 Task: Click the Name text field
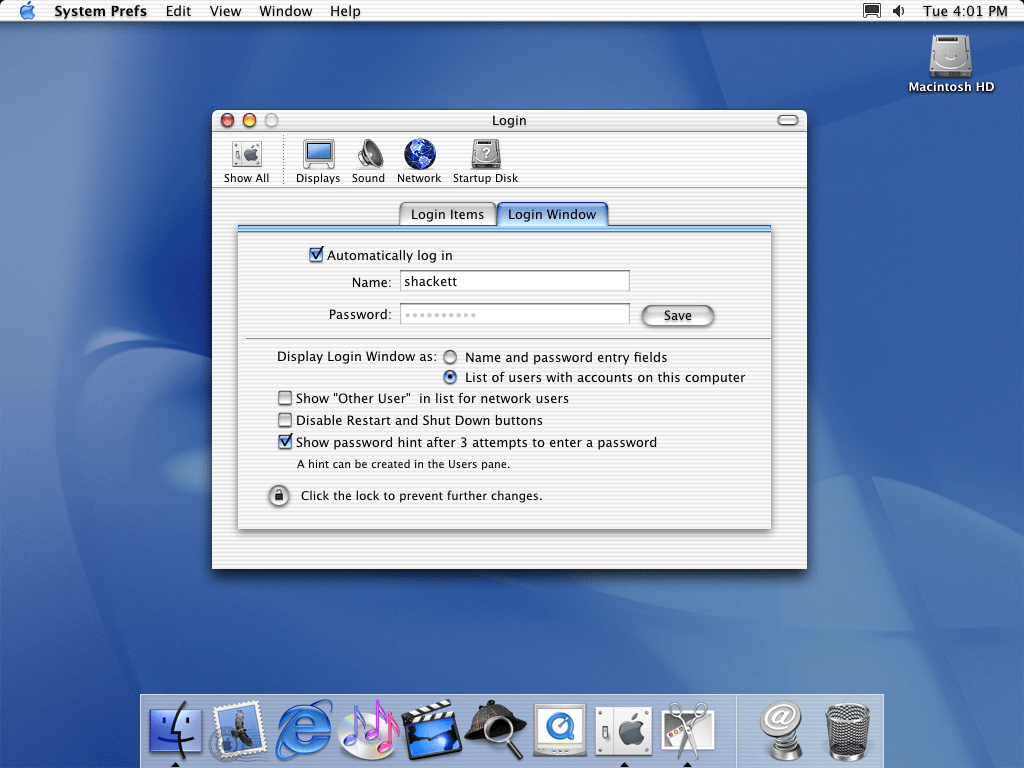point(514,282)
